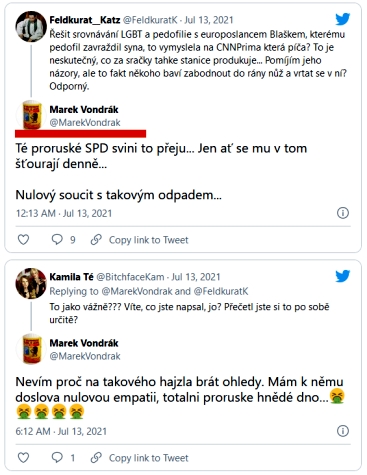The width and height of the screenshot is (367, 475).
Task: Click Twitter bird logo in second tweet
Action: 343,276
